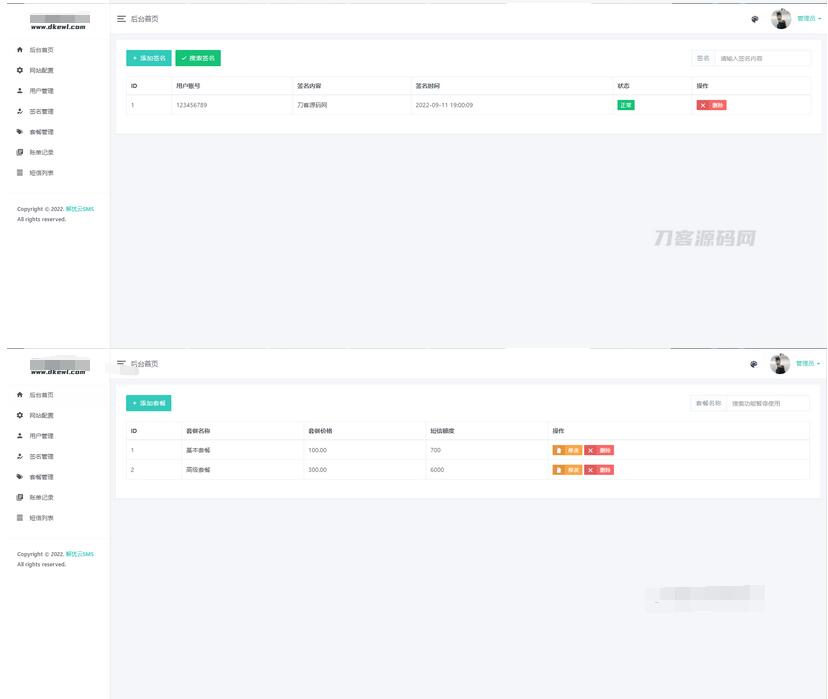Expand the 管理员 dropdown on the signature page
The image size is (828, 699).
coord(808,19)
